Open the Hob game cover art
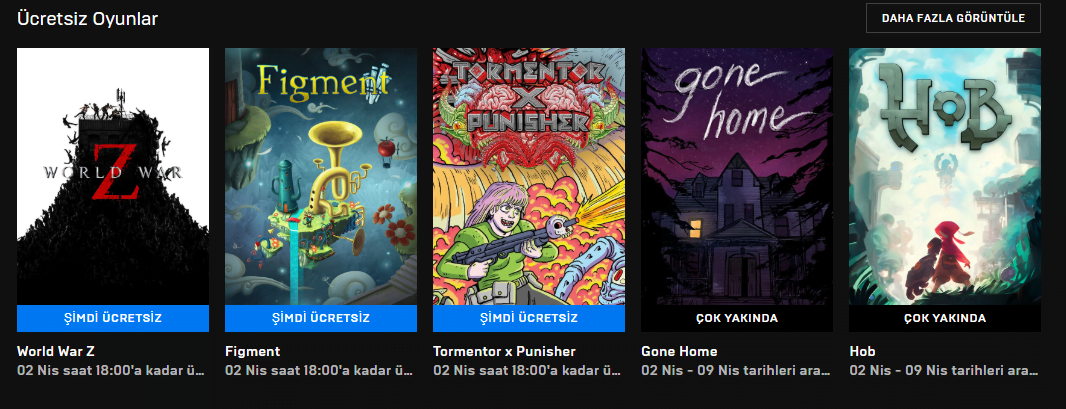 pyautogui.click(x=945, y=176)
